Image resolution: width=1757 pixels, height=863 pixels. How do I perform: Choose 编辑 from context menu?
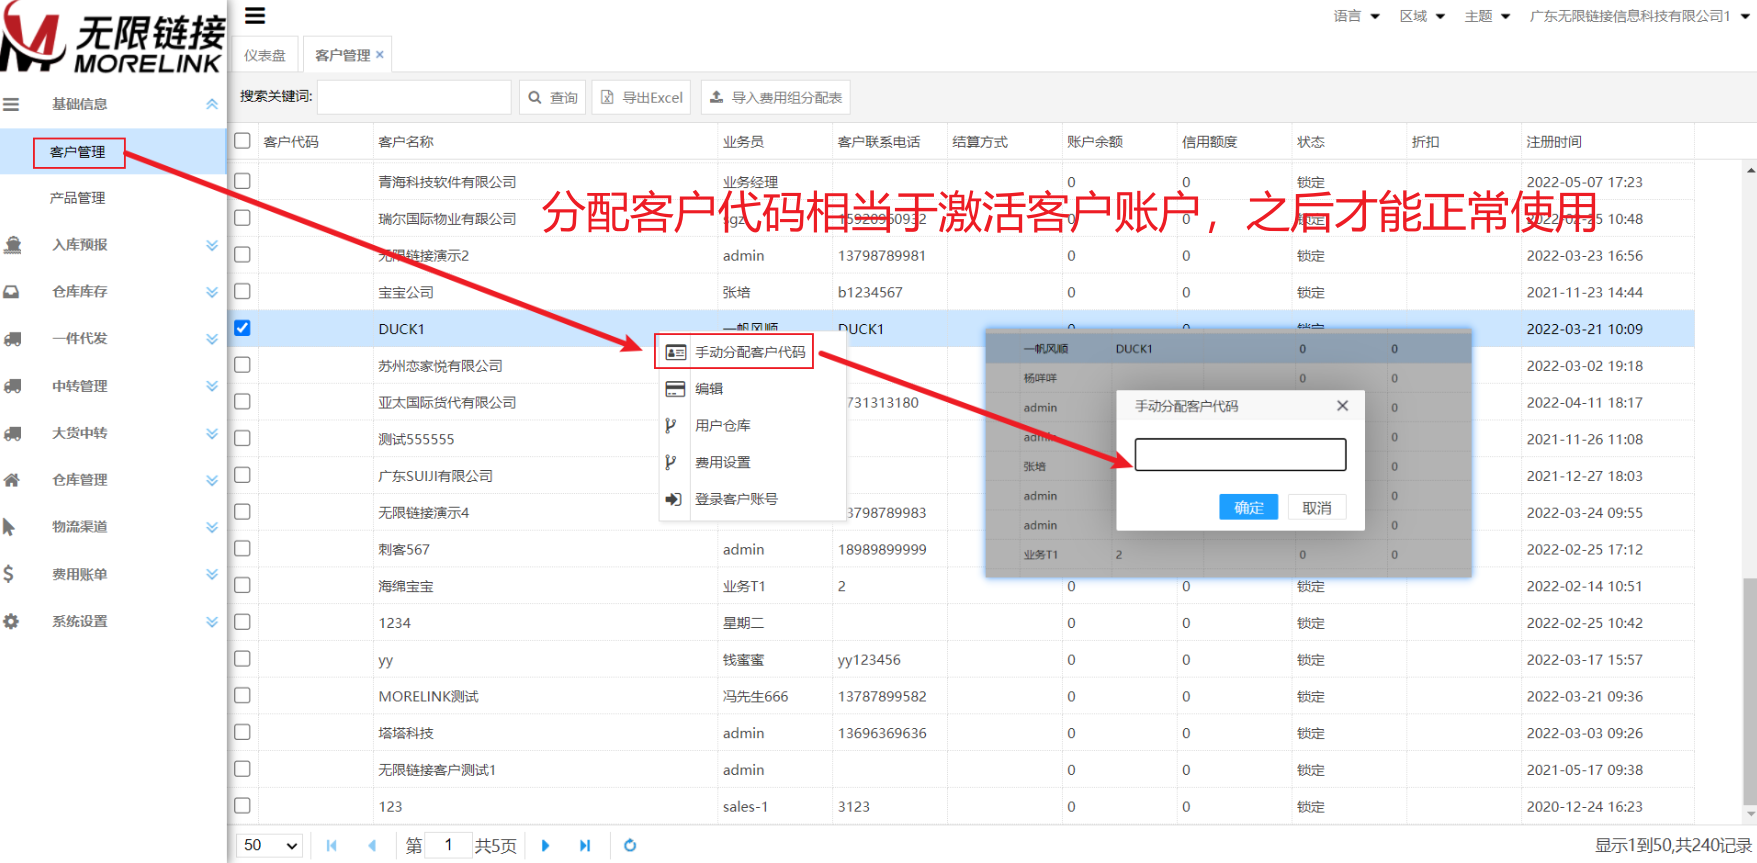(x=752, y=389)
